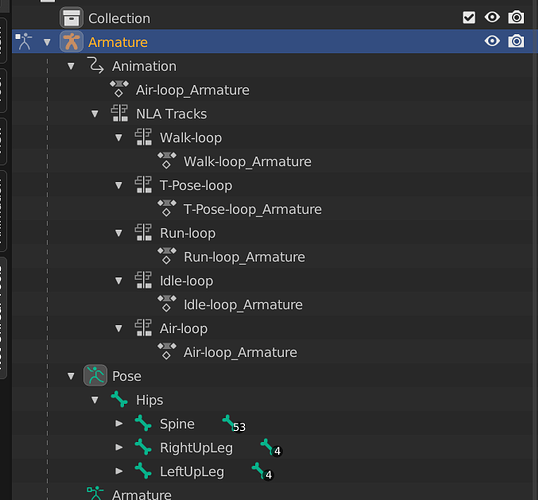Select the highlighted Armature label
The width and height of the screenshot is (538, 500).
tap(118, 42)
